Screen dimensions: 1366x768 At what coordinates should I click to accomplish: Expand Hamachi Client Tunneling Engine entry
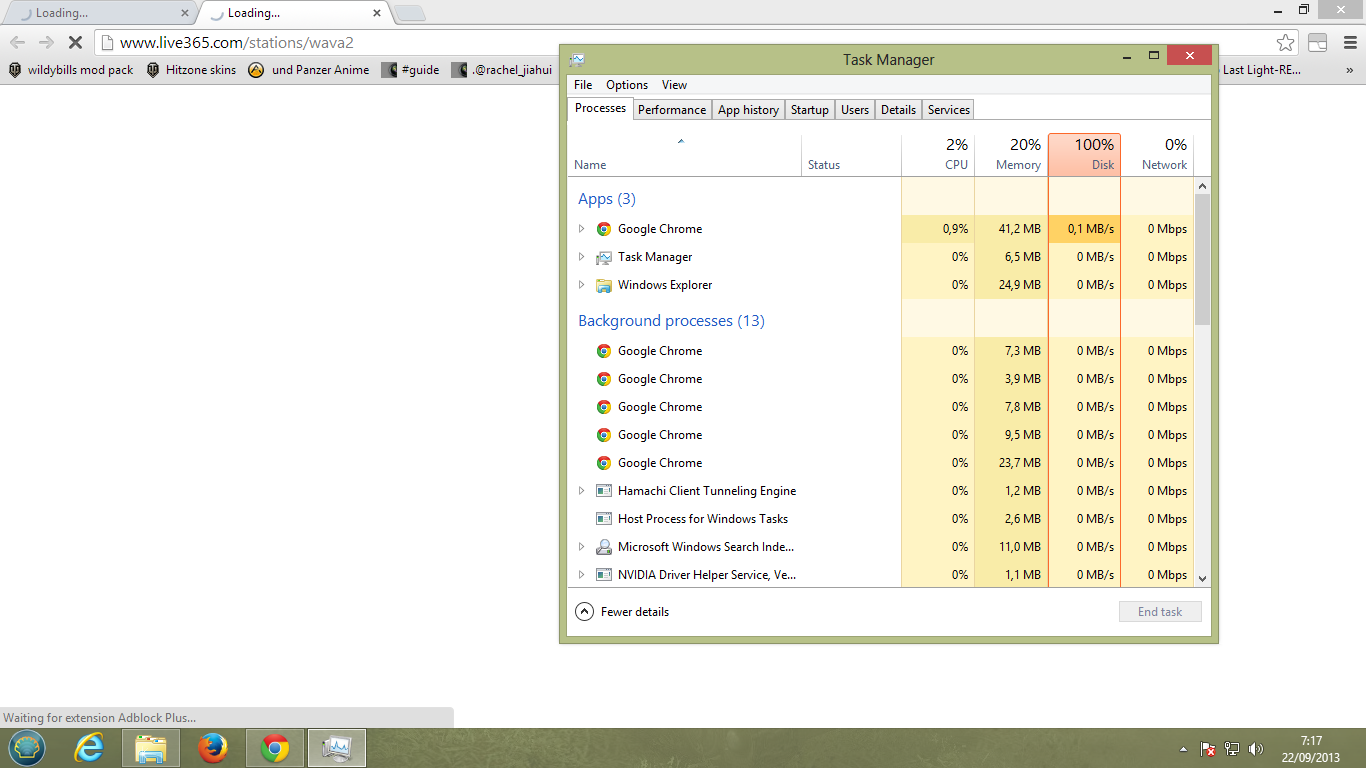(x=581, y=491)
